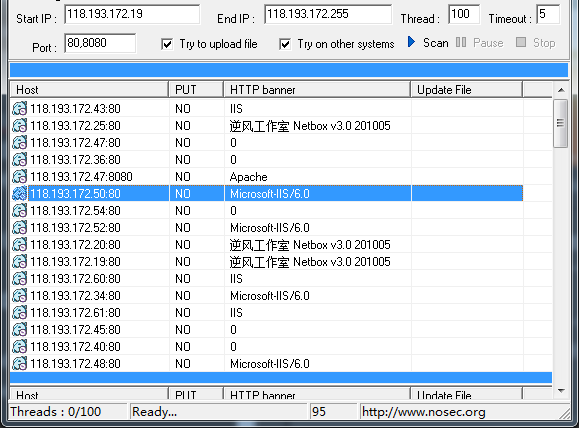Open the http://www.nosec.org link
The height and width of the screenshot is (428, 579).
point(424,412)
